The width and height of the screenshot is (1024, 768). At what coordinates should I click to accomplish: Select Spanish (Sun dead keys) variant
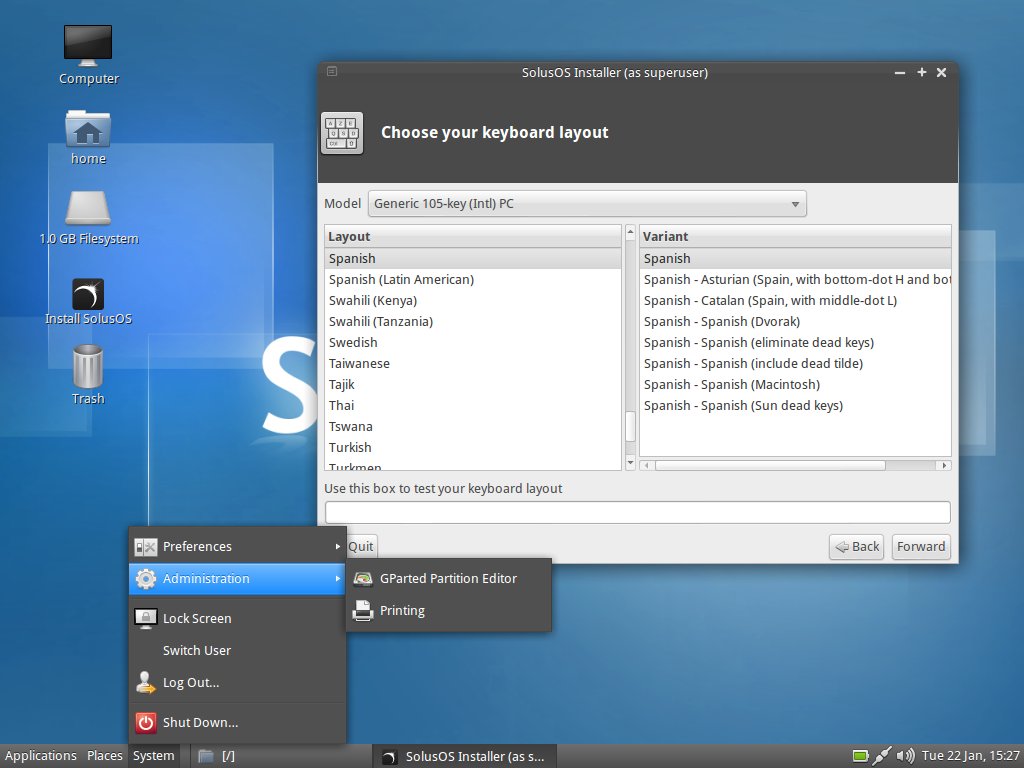pyautogui.click(x=795, y=406)
